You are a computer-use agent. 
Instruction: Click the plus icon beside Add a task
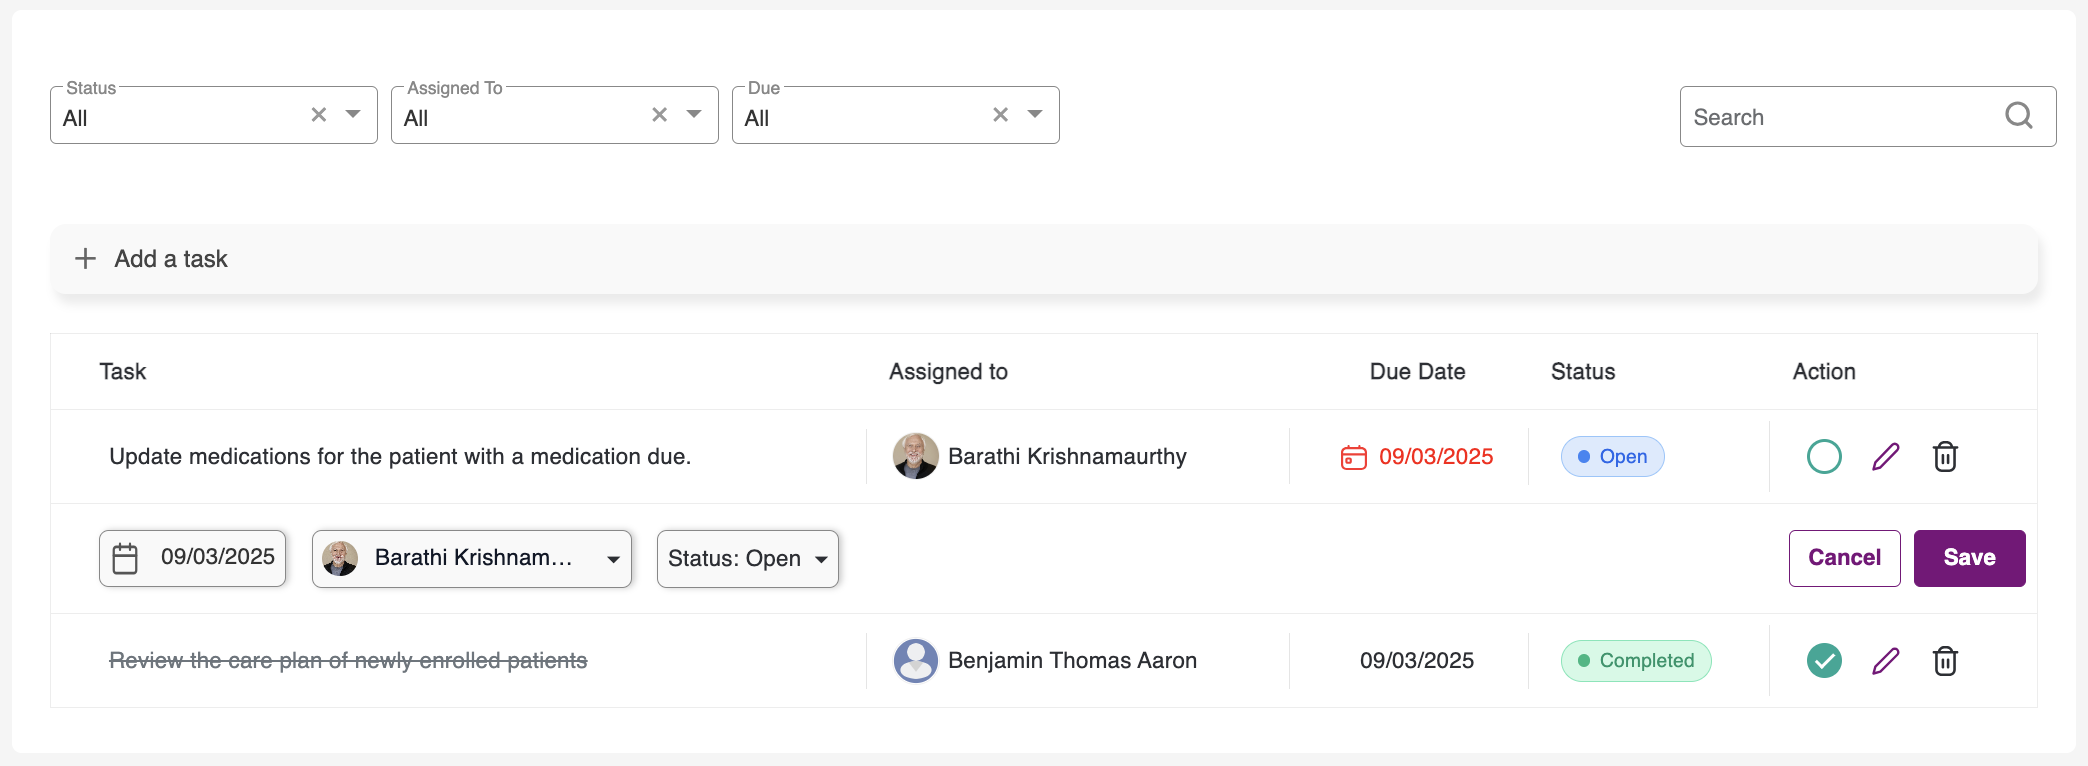86,259
